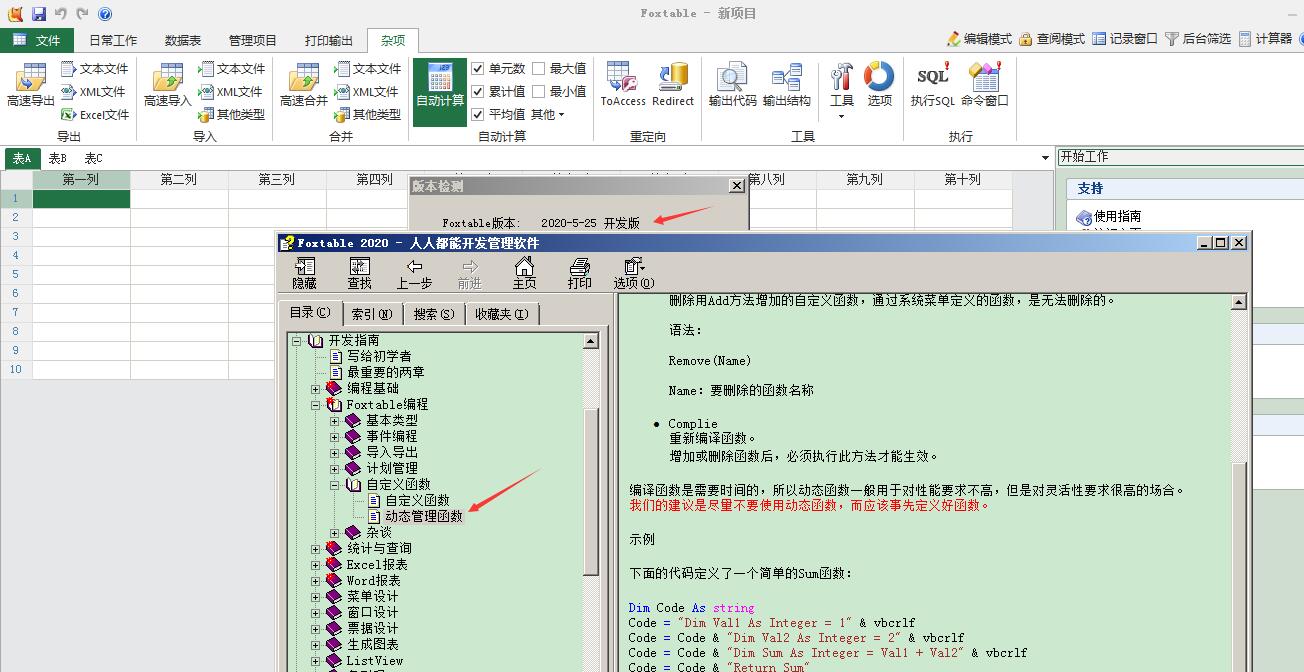
Task: Click the 高速导入 fast import icon
Action: (x=167, y=86)
